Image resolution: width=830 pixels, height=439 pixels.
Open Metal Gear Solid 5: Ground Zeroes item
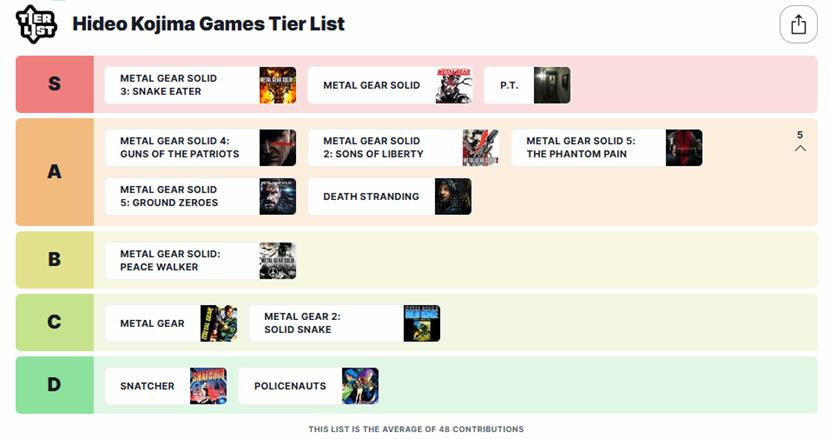[201, 196]
